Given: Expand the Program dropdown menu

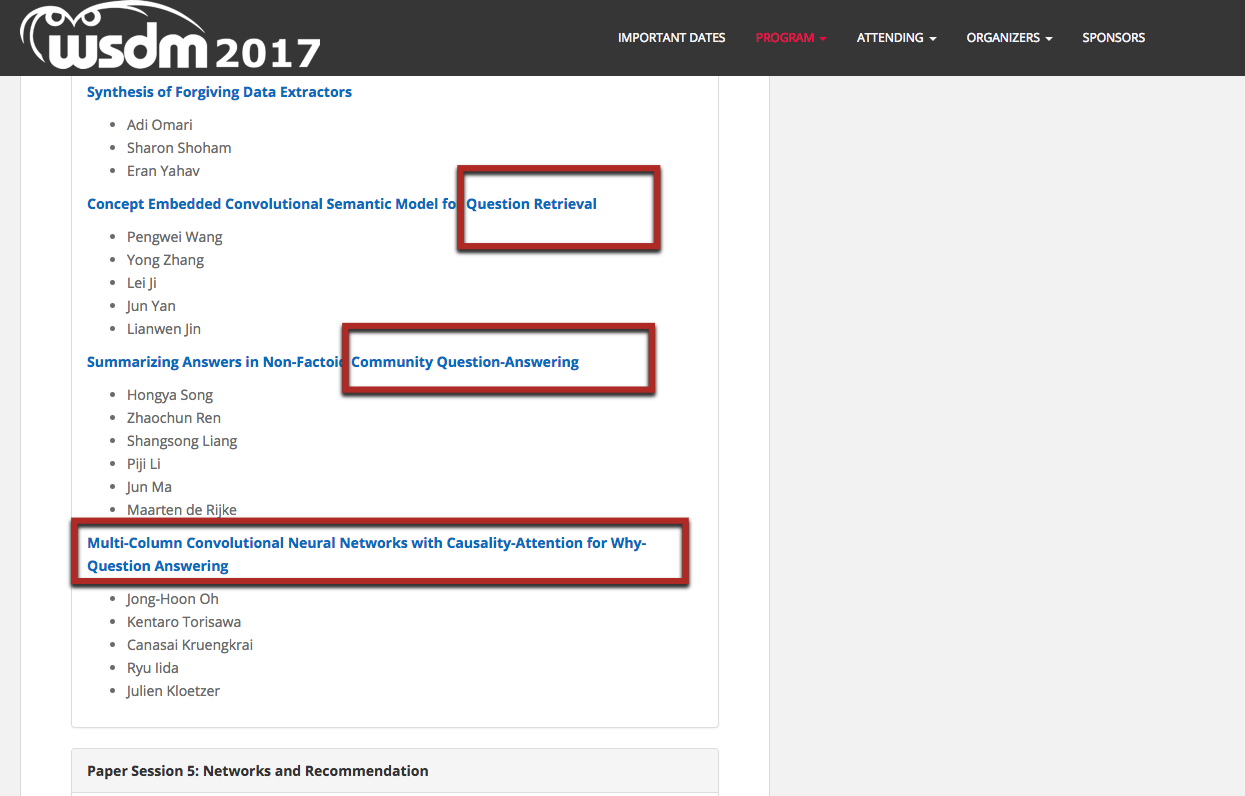Looking at the screenshot, I should (x=790, y=38).
